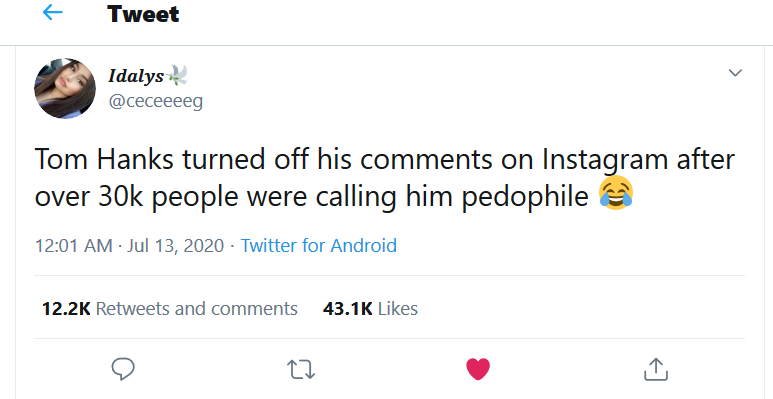Click the crying-laughing emoji in the tweet

tap(616, 193)
